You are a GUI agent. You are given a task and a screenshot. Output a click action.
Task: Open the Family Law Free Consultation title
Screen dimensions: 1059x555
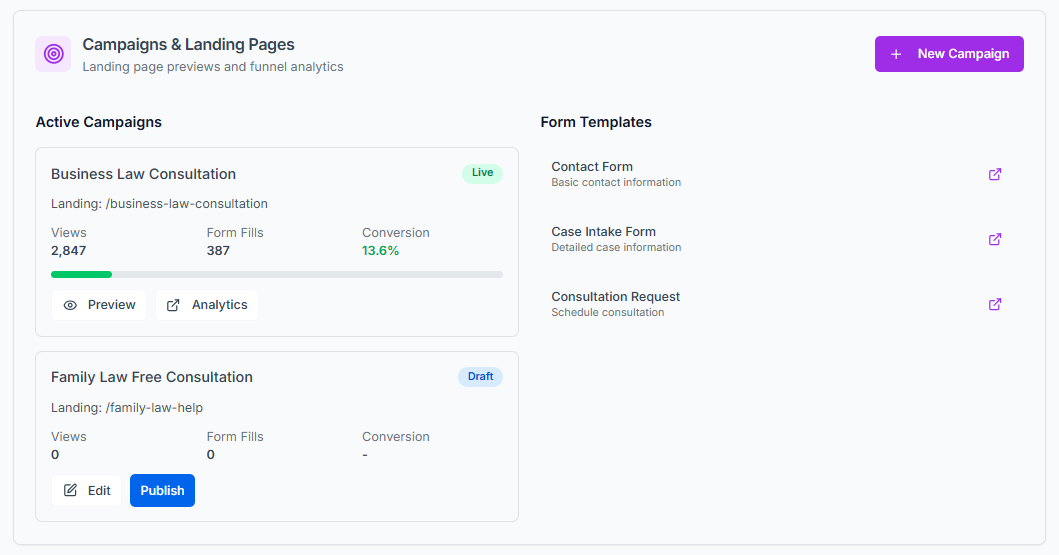coord(152,377)
